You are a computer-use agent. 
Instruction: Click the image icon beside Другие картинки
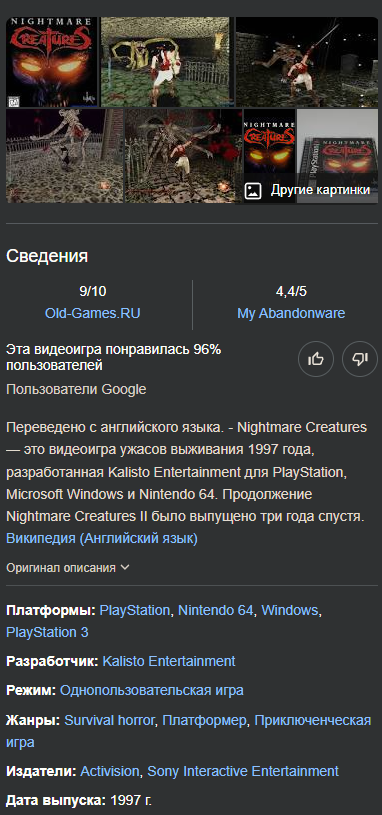[x=253, y=190]
